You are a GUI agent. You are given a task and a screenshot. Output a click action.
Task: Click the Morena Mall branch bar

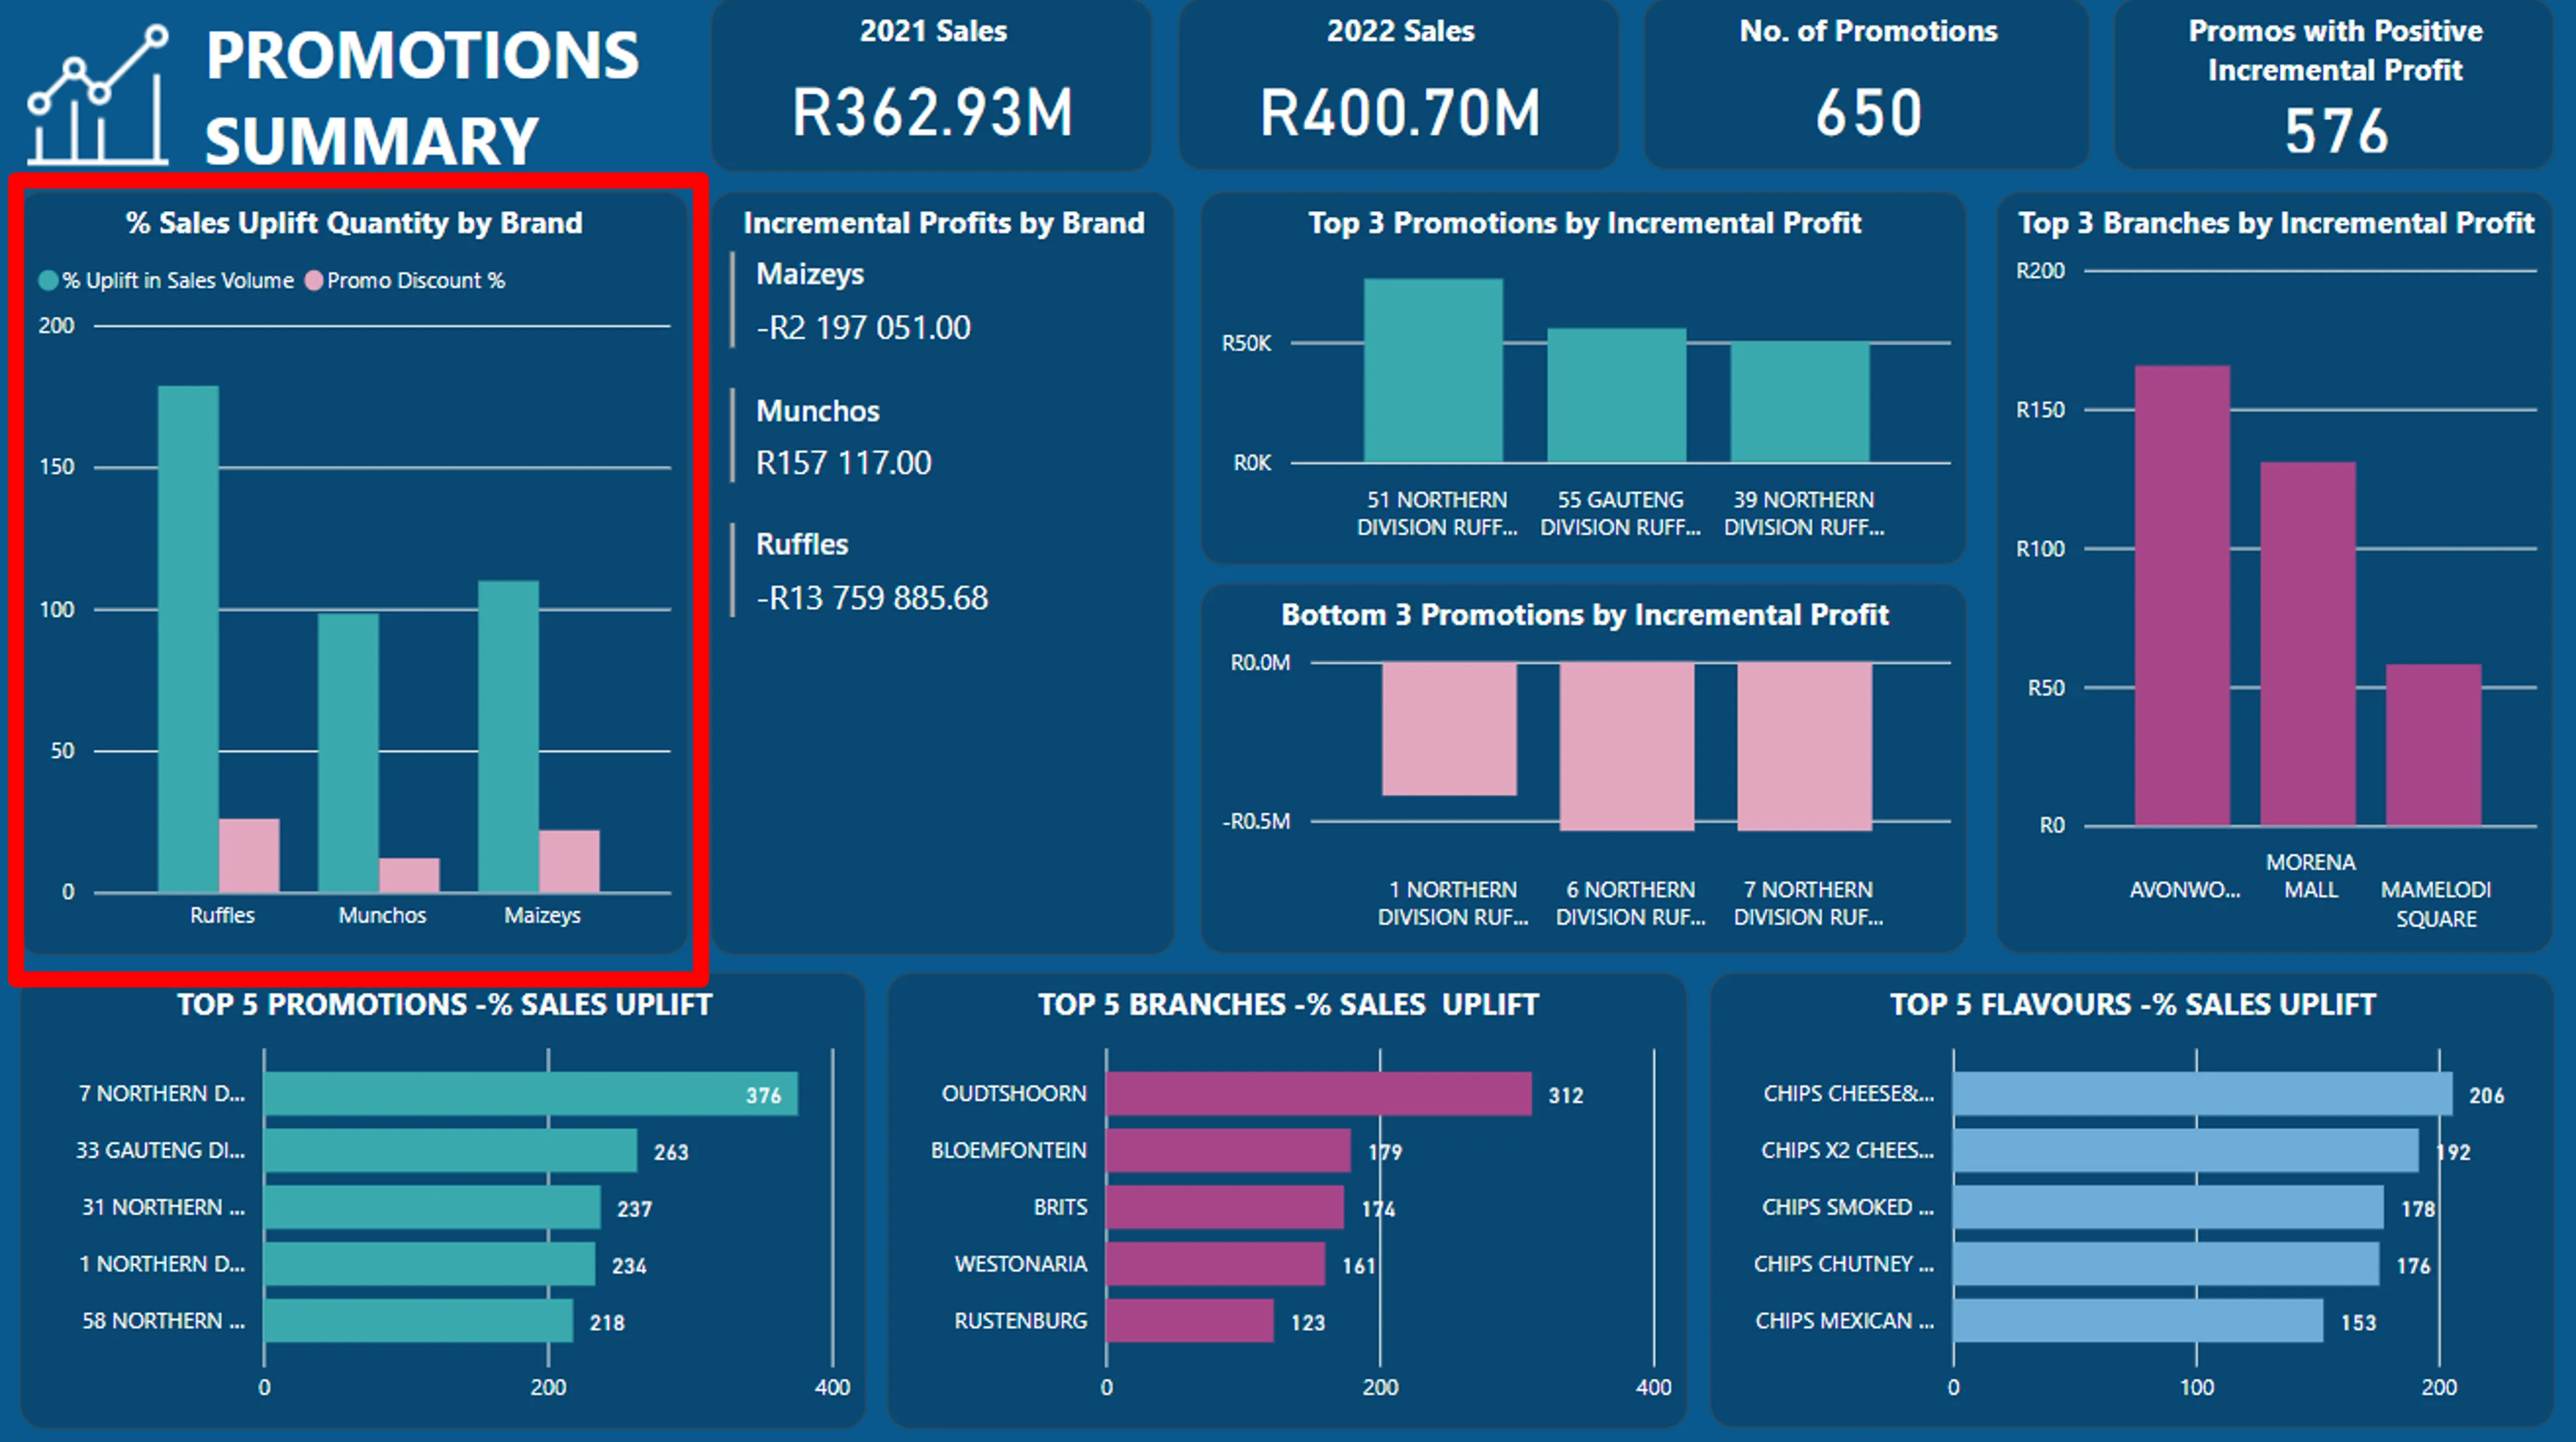coord(2308,644)
